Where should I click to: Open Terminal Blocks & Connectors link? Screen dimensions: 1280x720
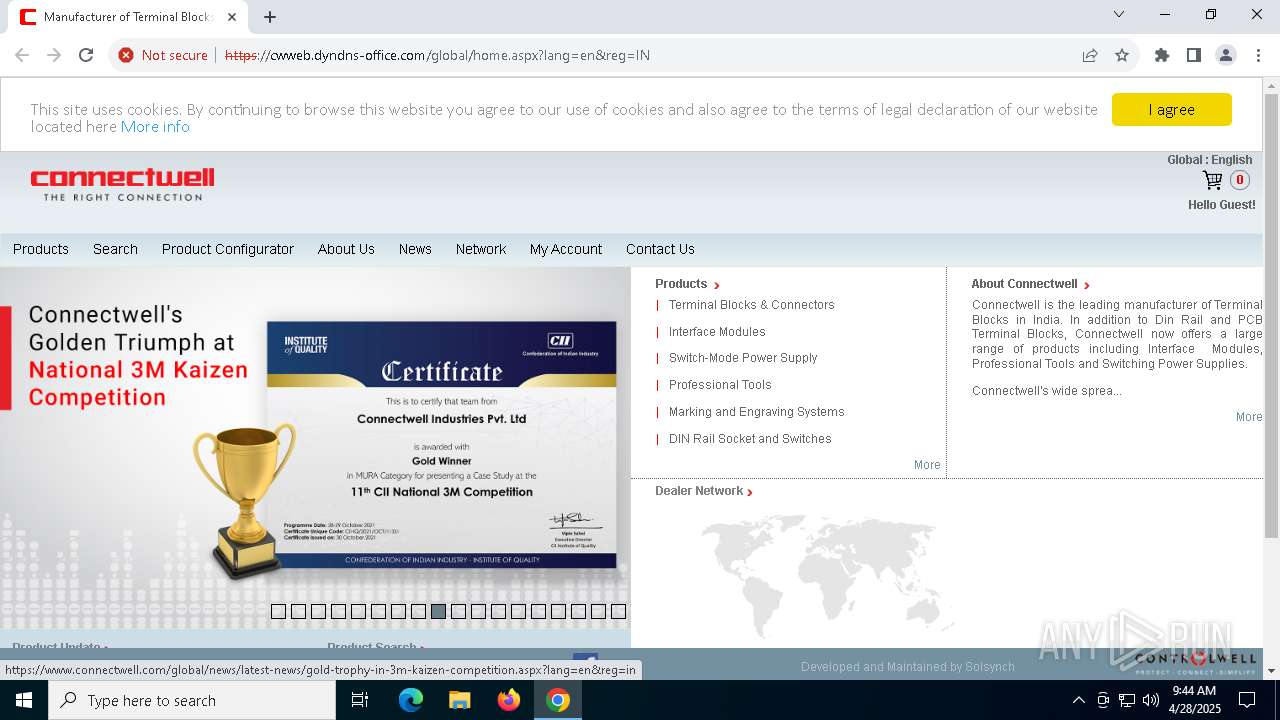[751, 305]
